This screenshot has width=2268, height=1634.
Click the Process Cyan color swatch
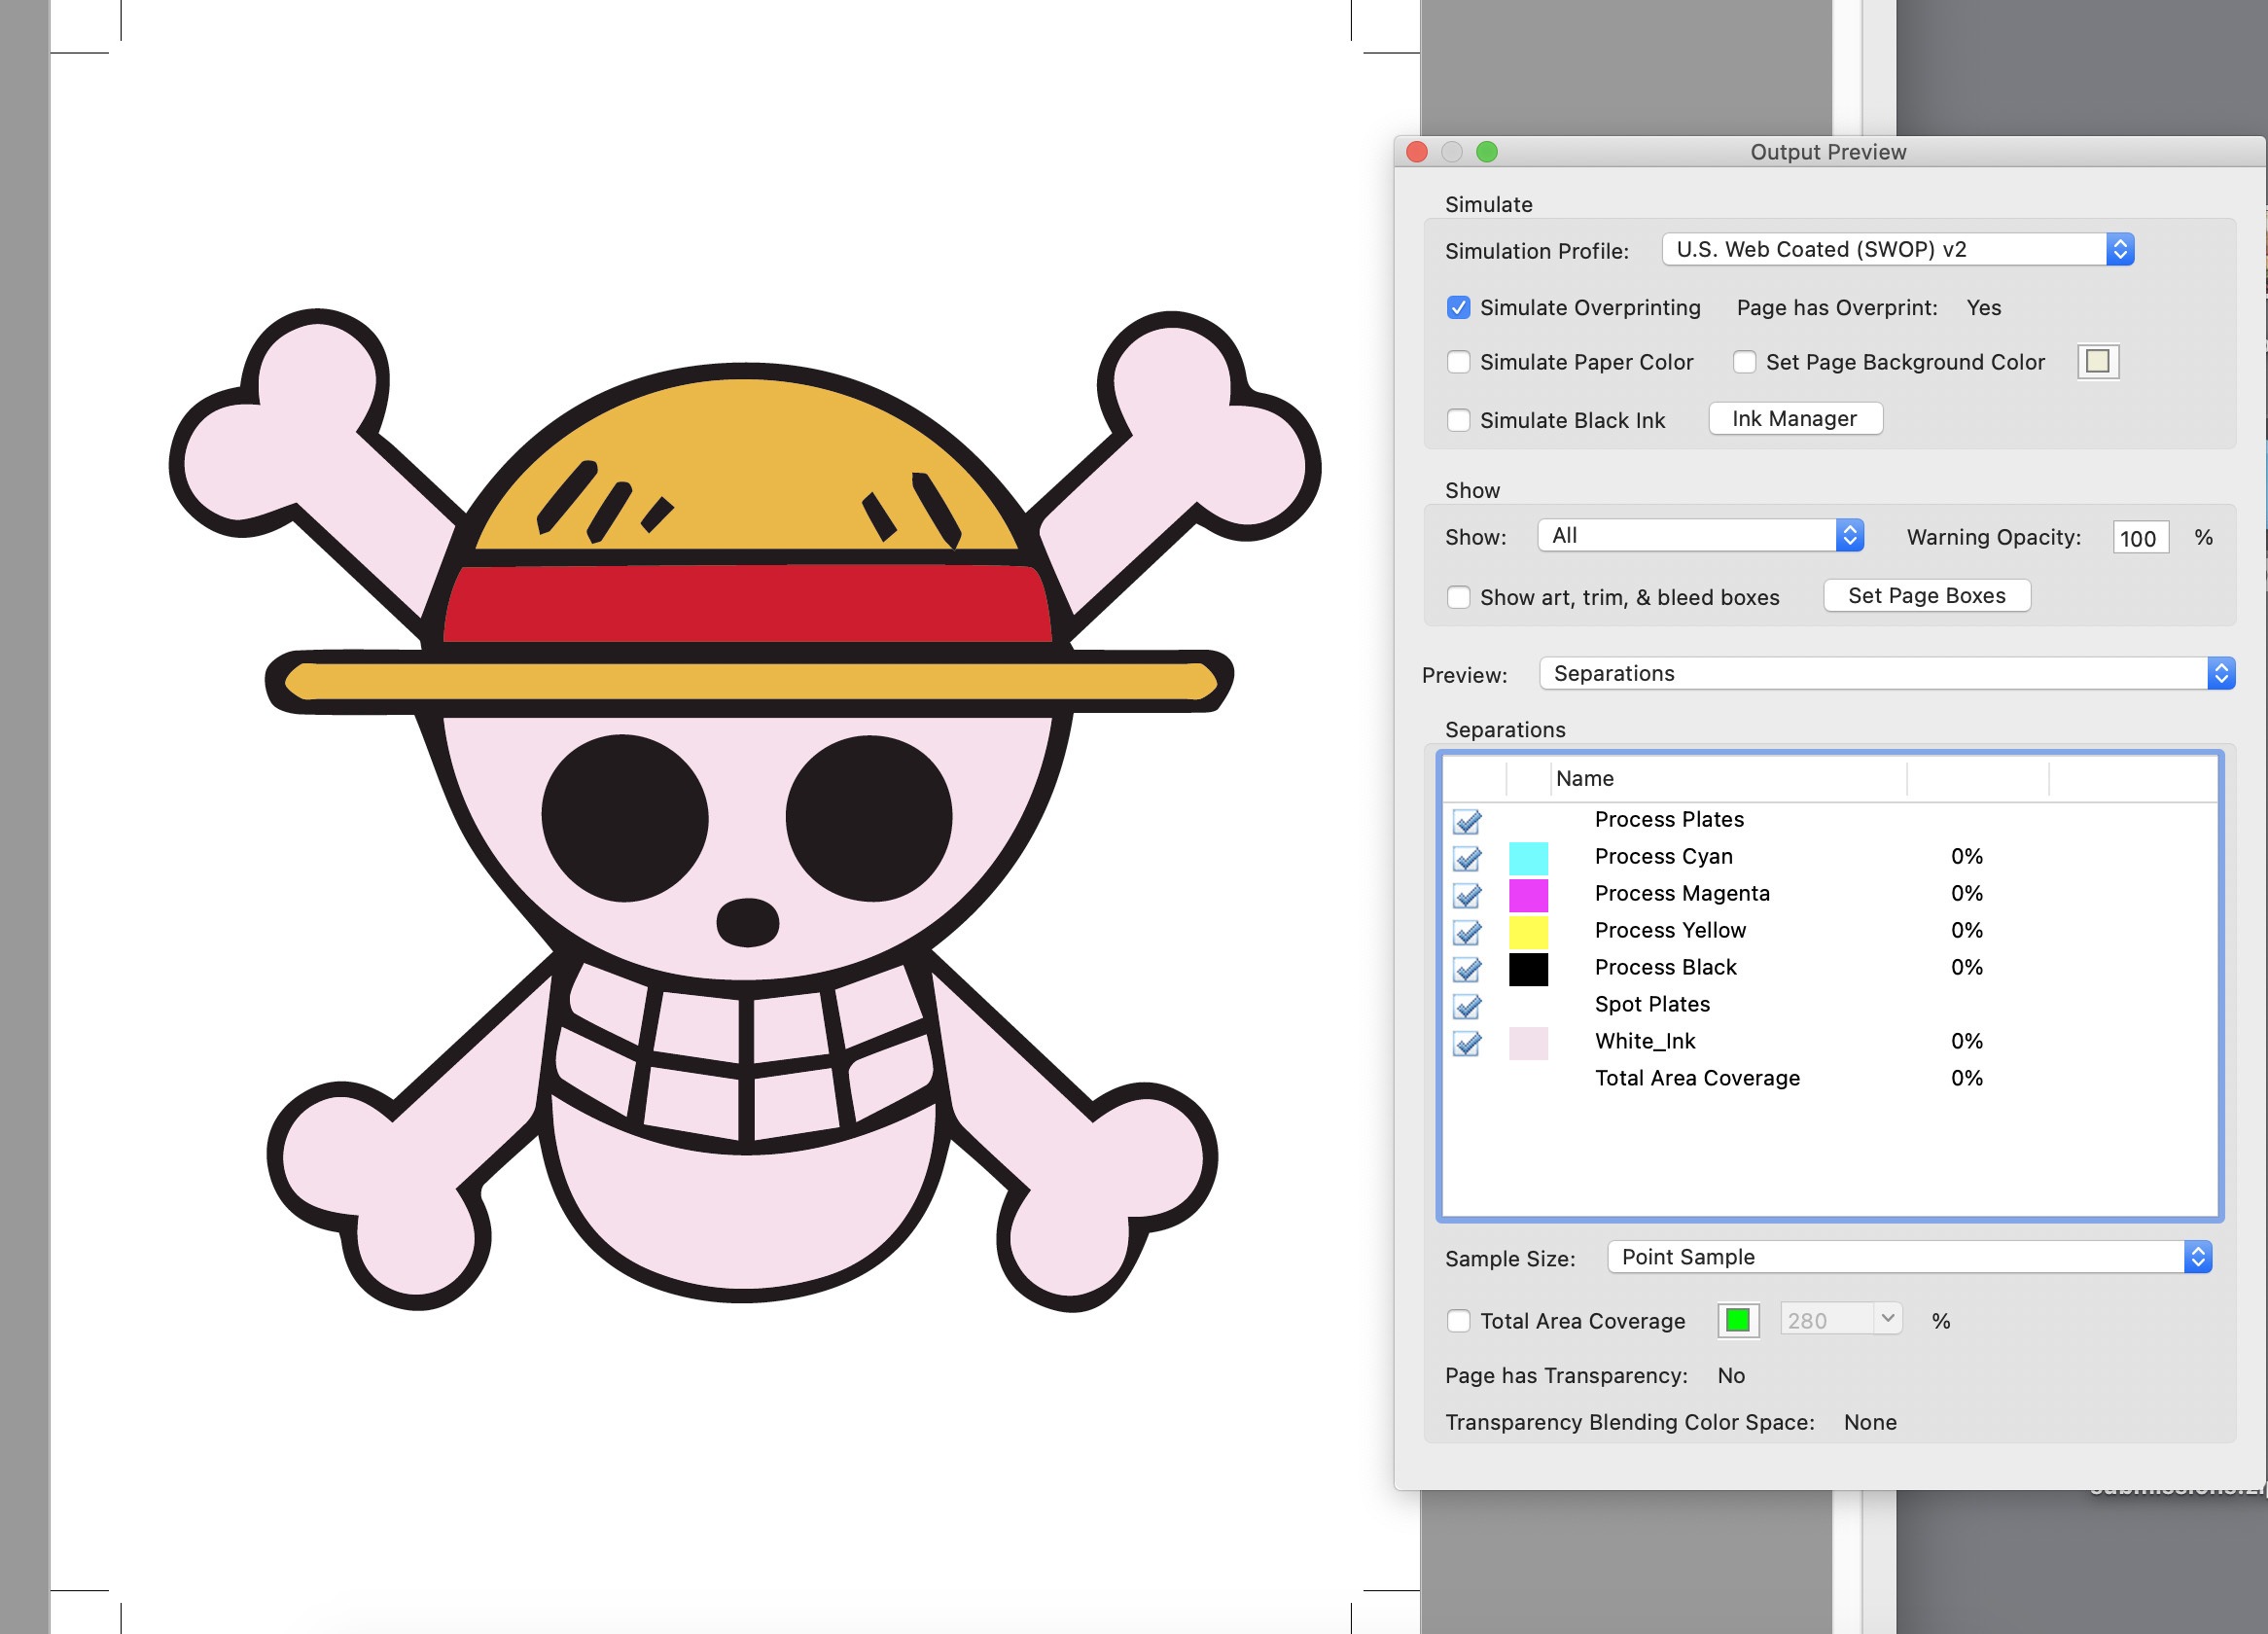pos(1527,857)
